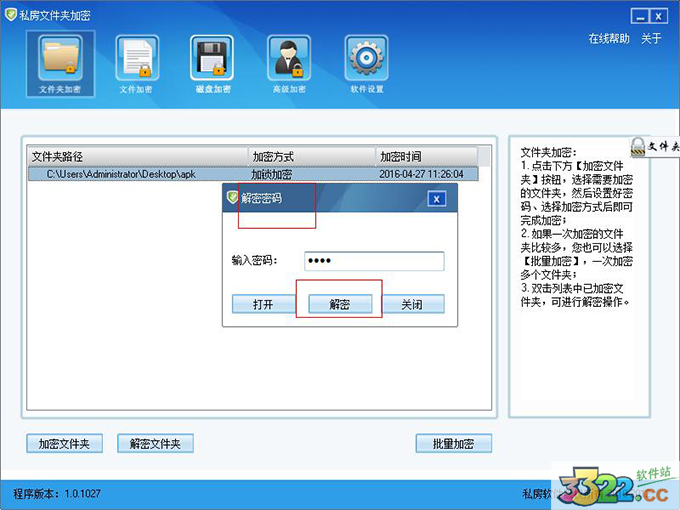Minimize the 私房文件夹加密 window
Viewport: 680px width, 510px height.
click(x=640, y=16)
